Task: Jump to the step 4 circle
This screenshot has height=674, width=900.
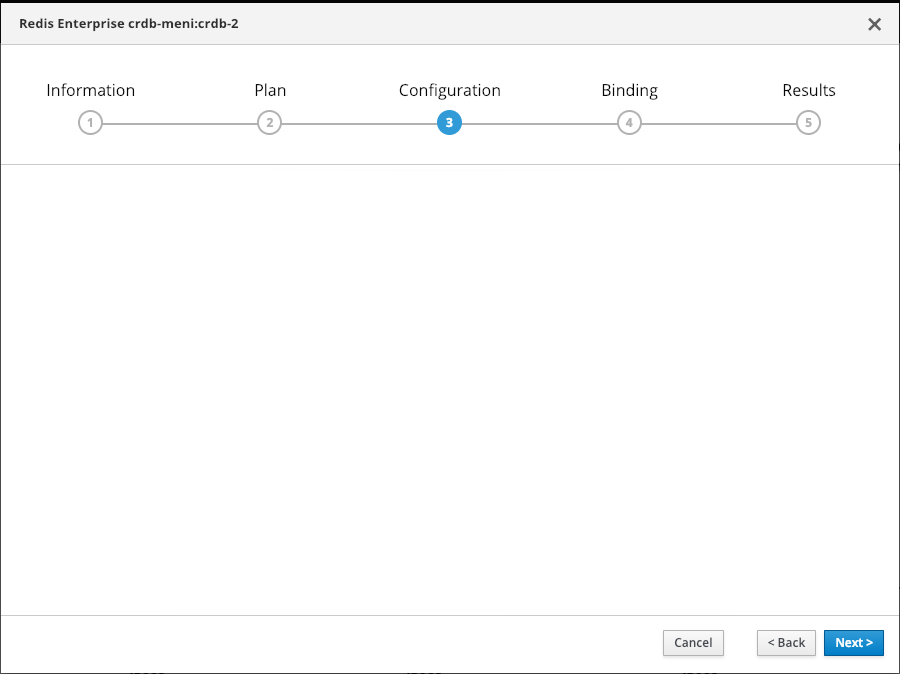Action: (x=629, y=123)
